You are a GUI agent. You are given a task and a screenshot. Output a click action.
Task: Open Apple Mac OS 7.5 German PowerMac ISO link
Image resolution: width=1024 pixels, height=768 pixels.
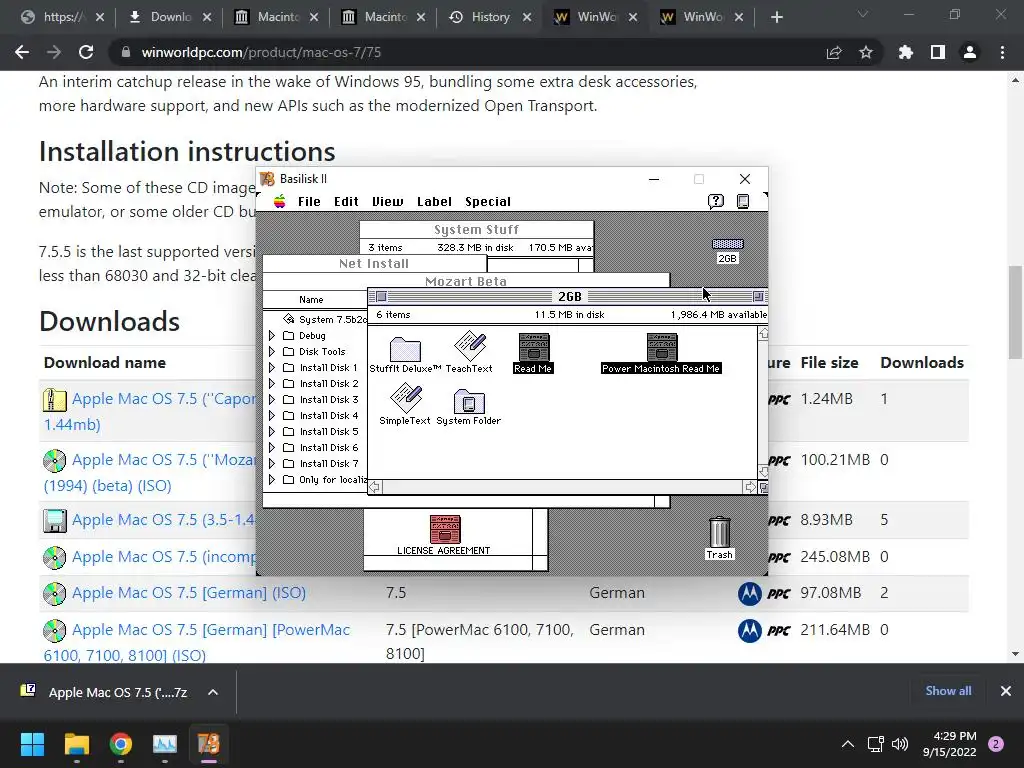[x=197, y=643]
